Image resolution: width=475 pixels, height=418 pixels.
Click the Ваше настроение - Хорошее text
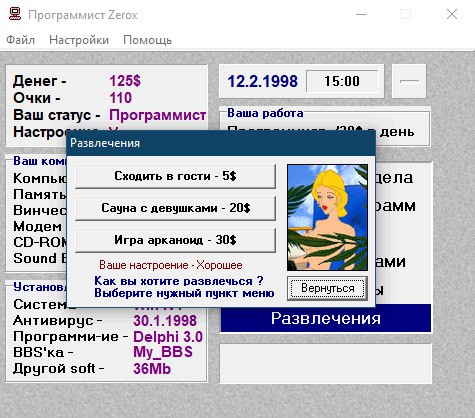pos(171,265)
